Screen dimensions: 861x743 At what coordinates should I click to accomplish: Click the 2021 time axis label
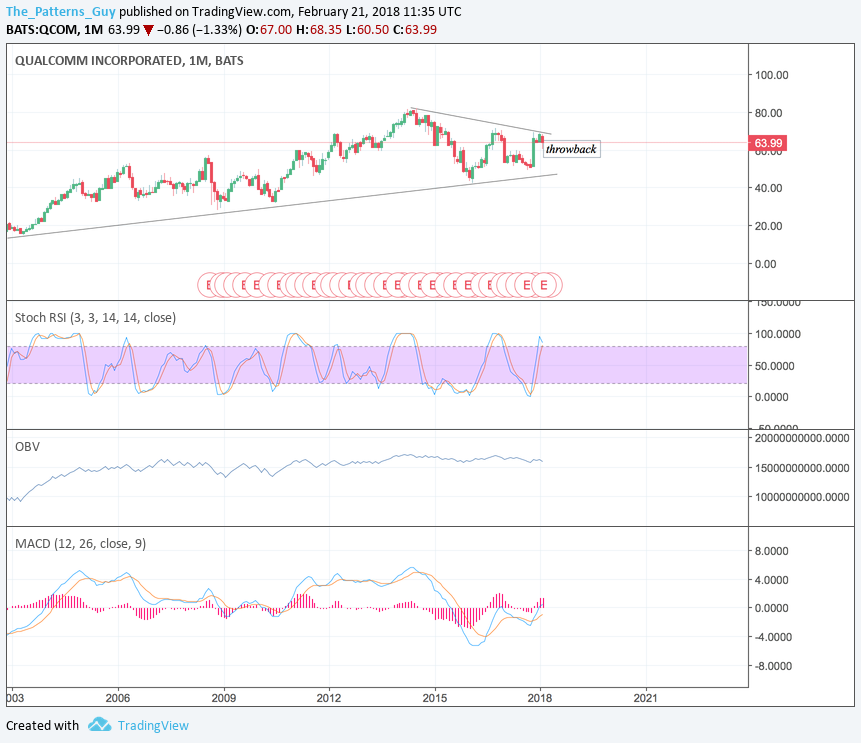645,698
